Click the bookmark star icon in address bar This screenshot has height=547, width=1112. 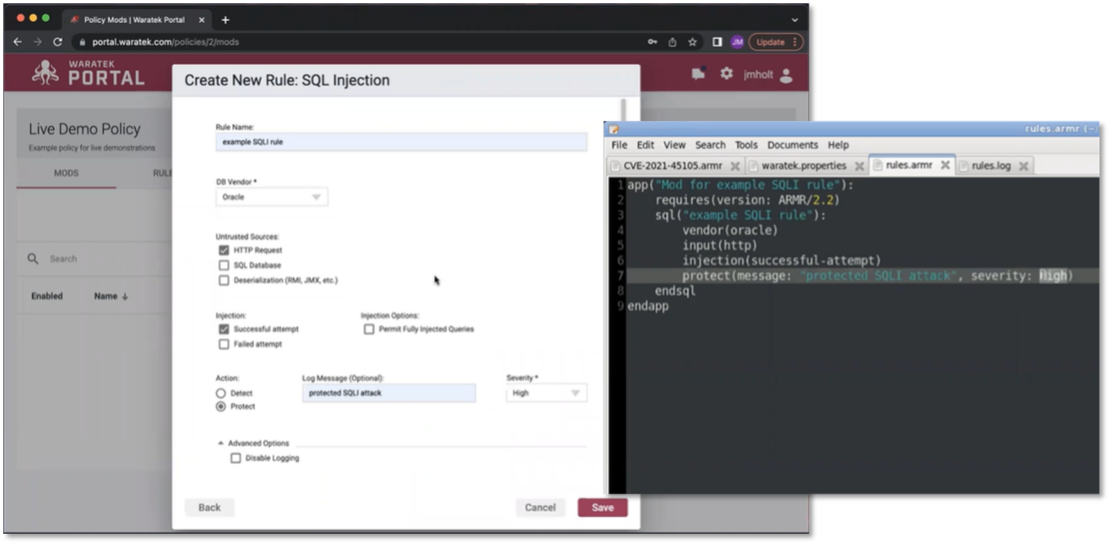coord(692,42)
